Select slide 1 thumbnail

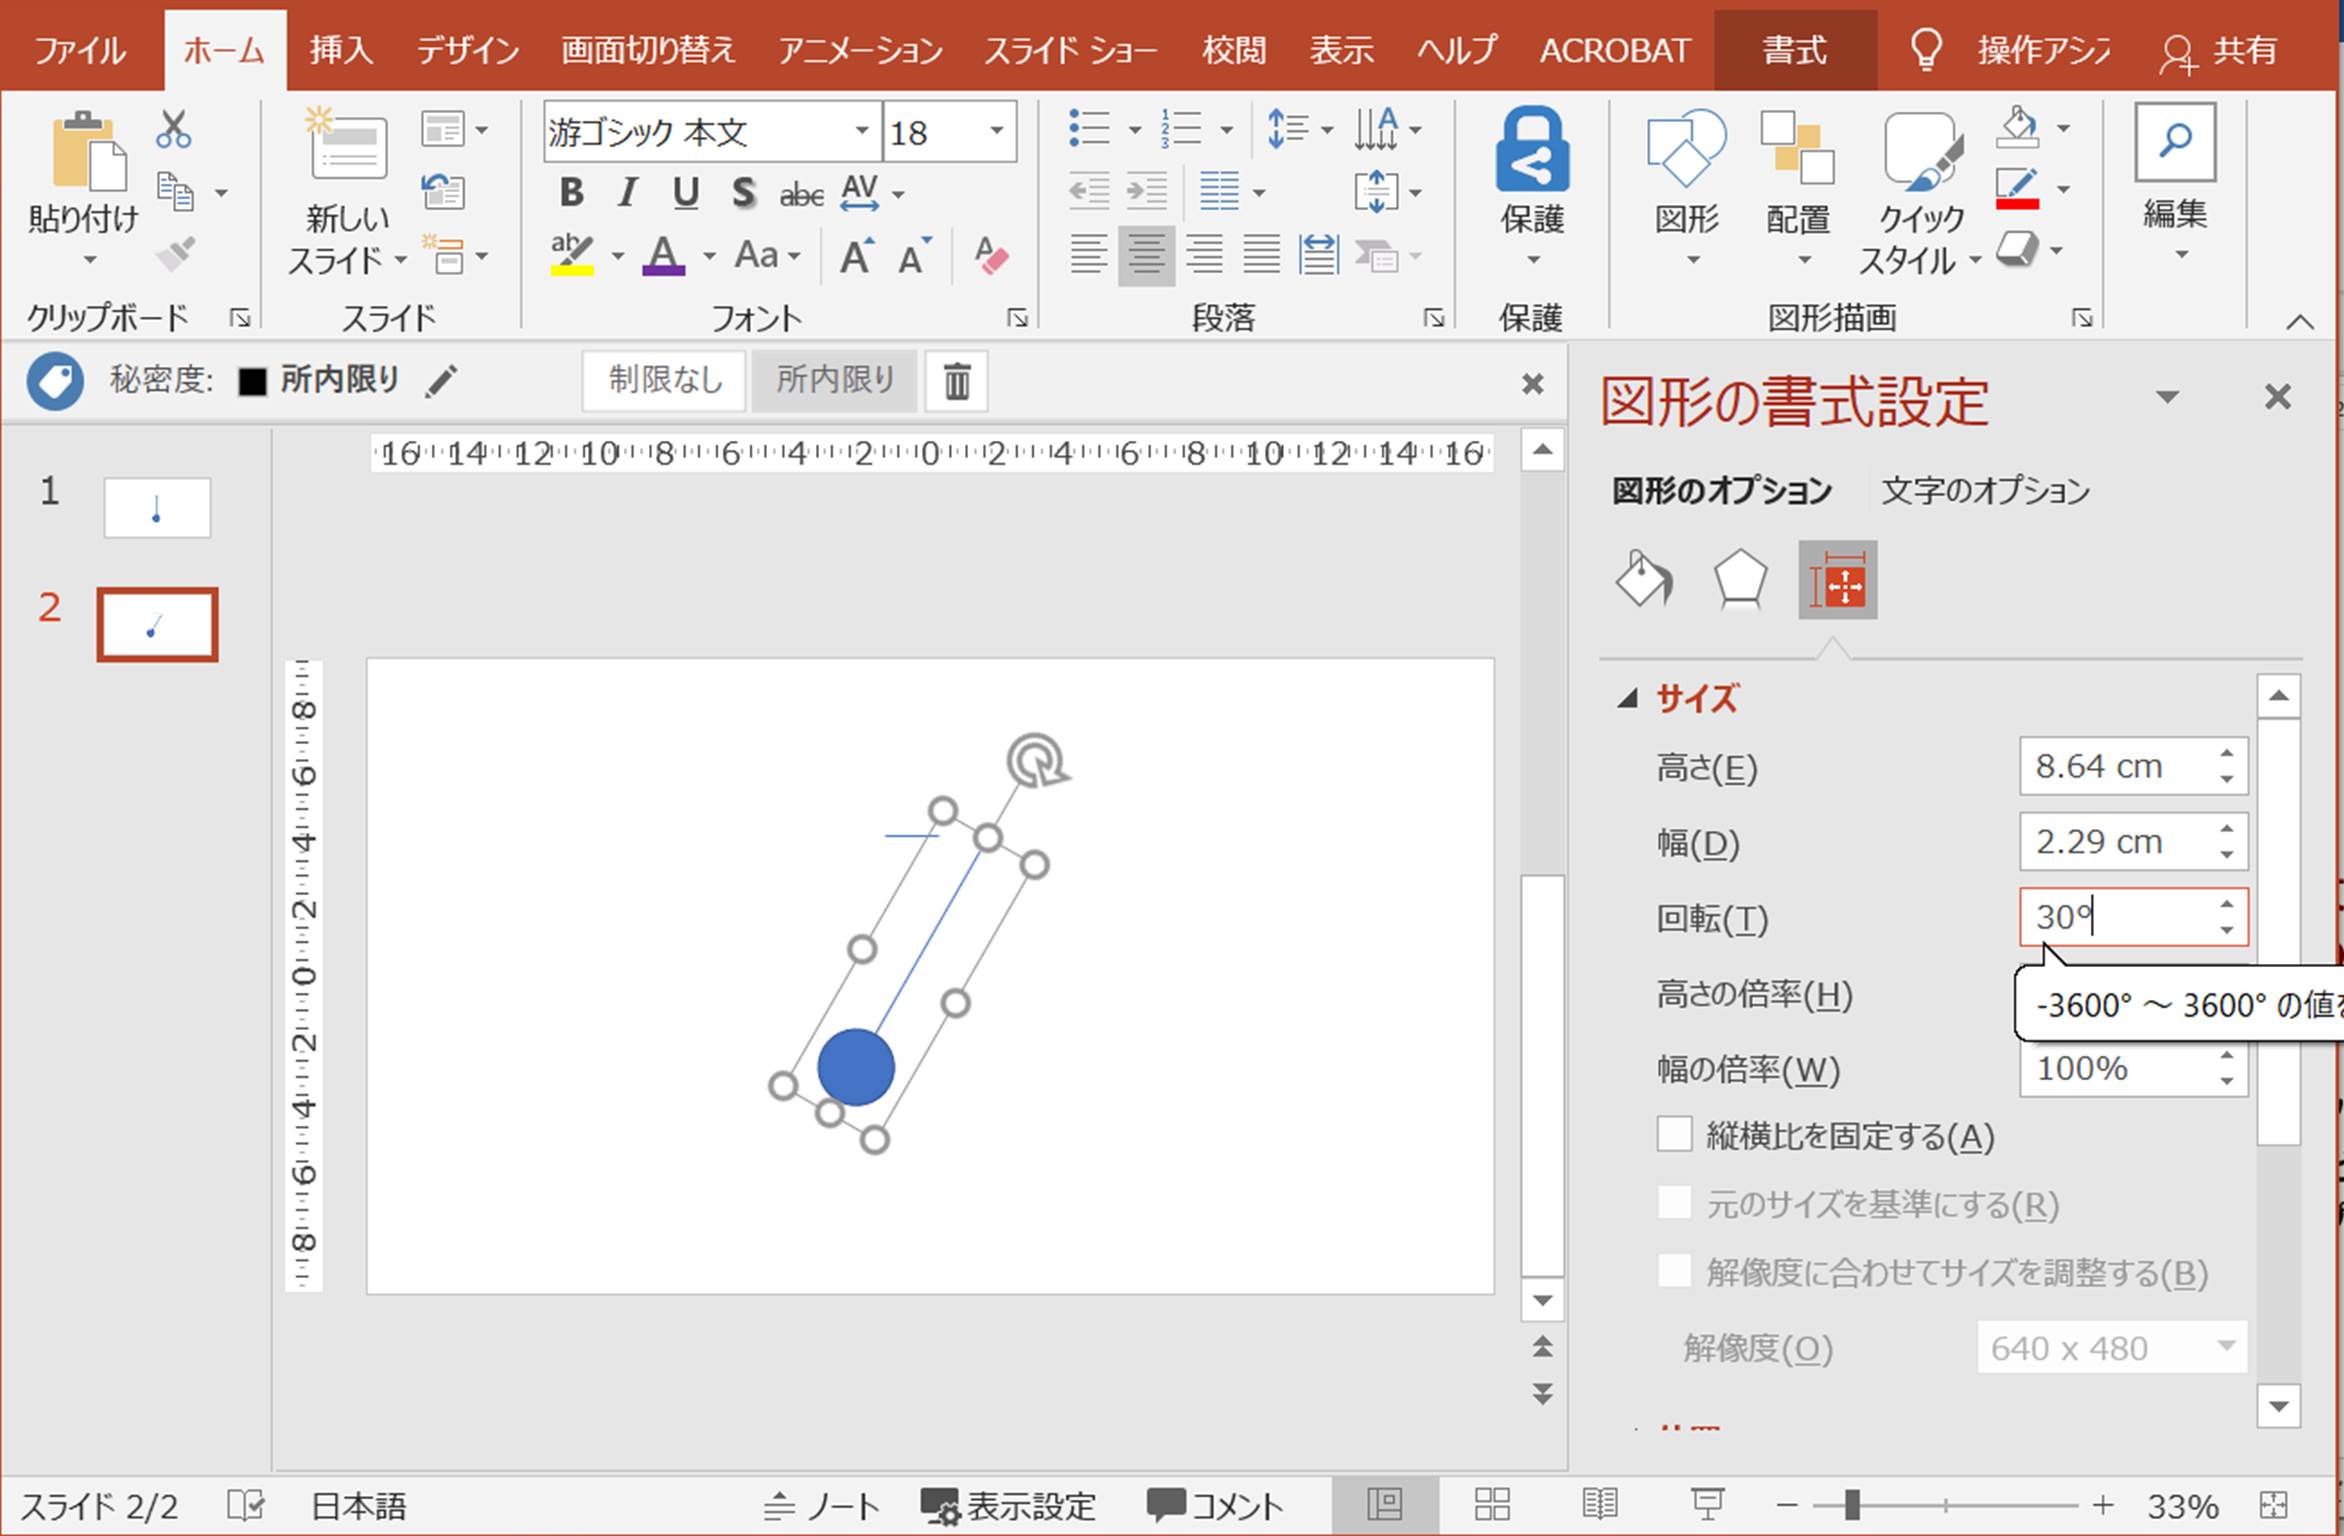click(x=157, y=508)
